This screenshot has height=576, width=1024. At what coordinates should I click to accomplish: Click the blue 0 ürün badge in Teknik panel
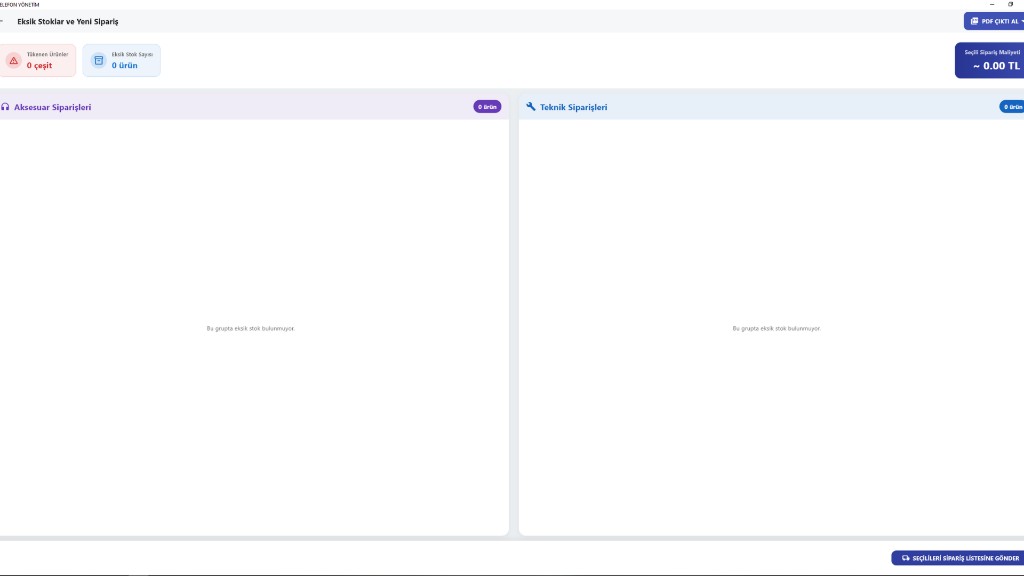pos(1012,106)
